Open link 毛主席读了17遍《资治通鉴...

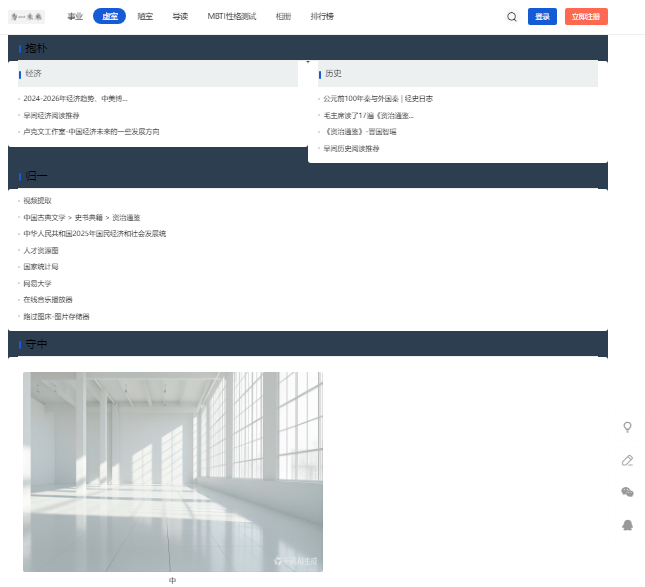pos(369,116)
